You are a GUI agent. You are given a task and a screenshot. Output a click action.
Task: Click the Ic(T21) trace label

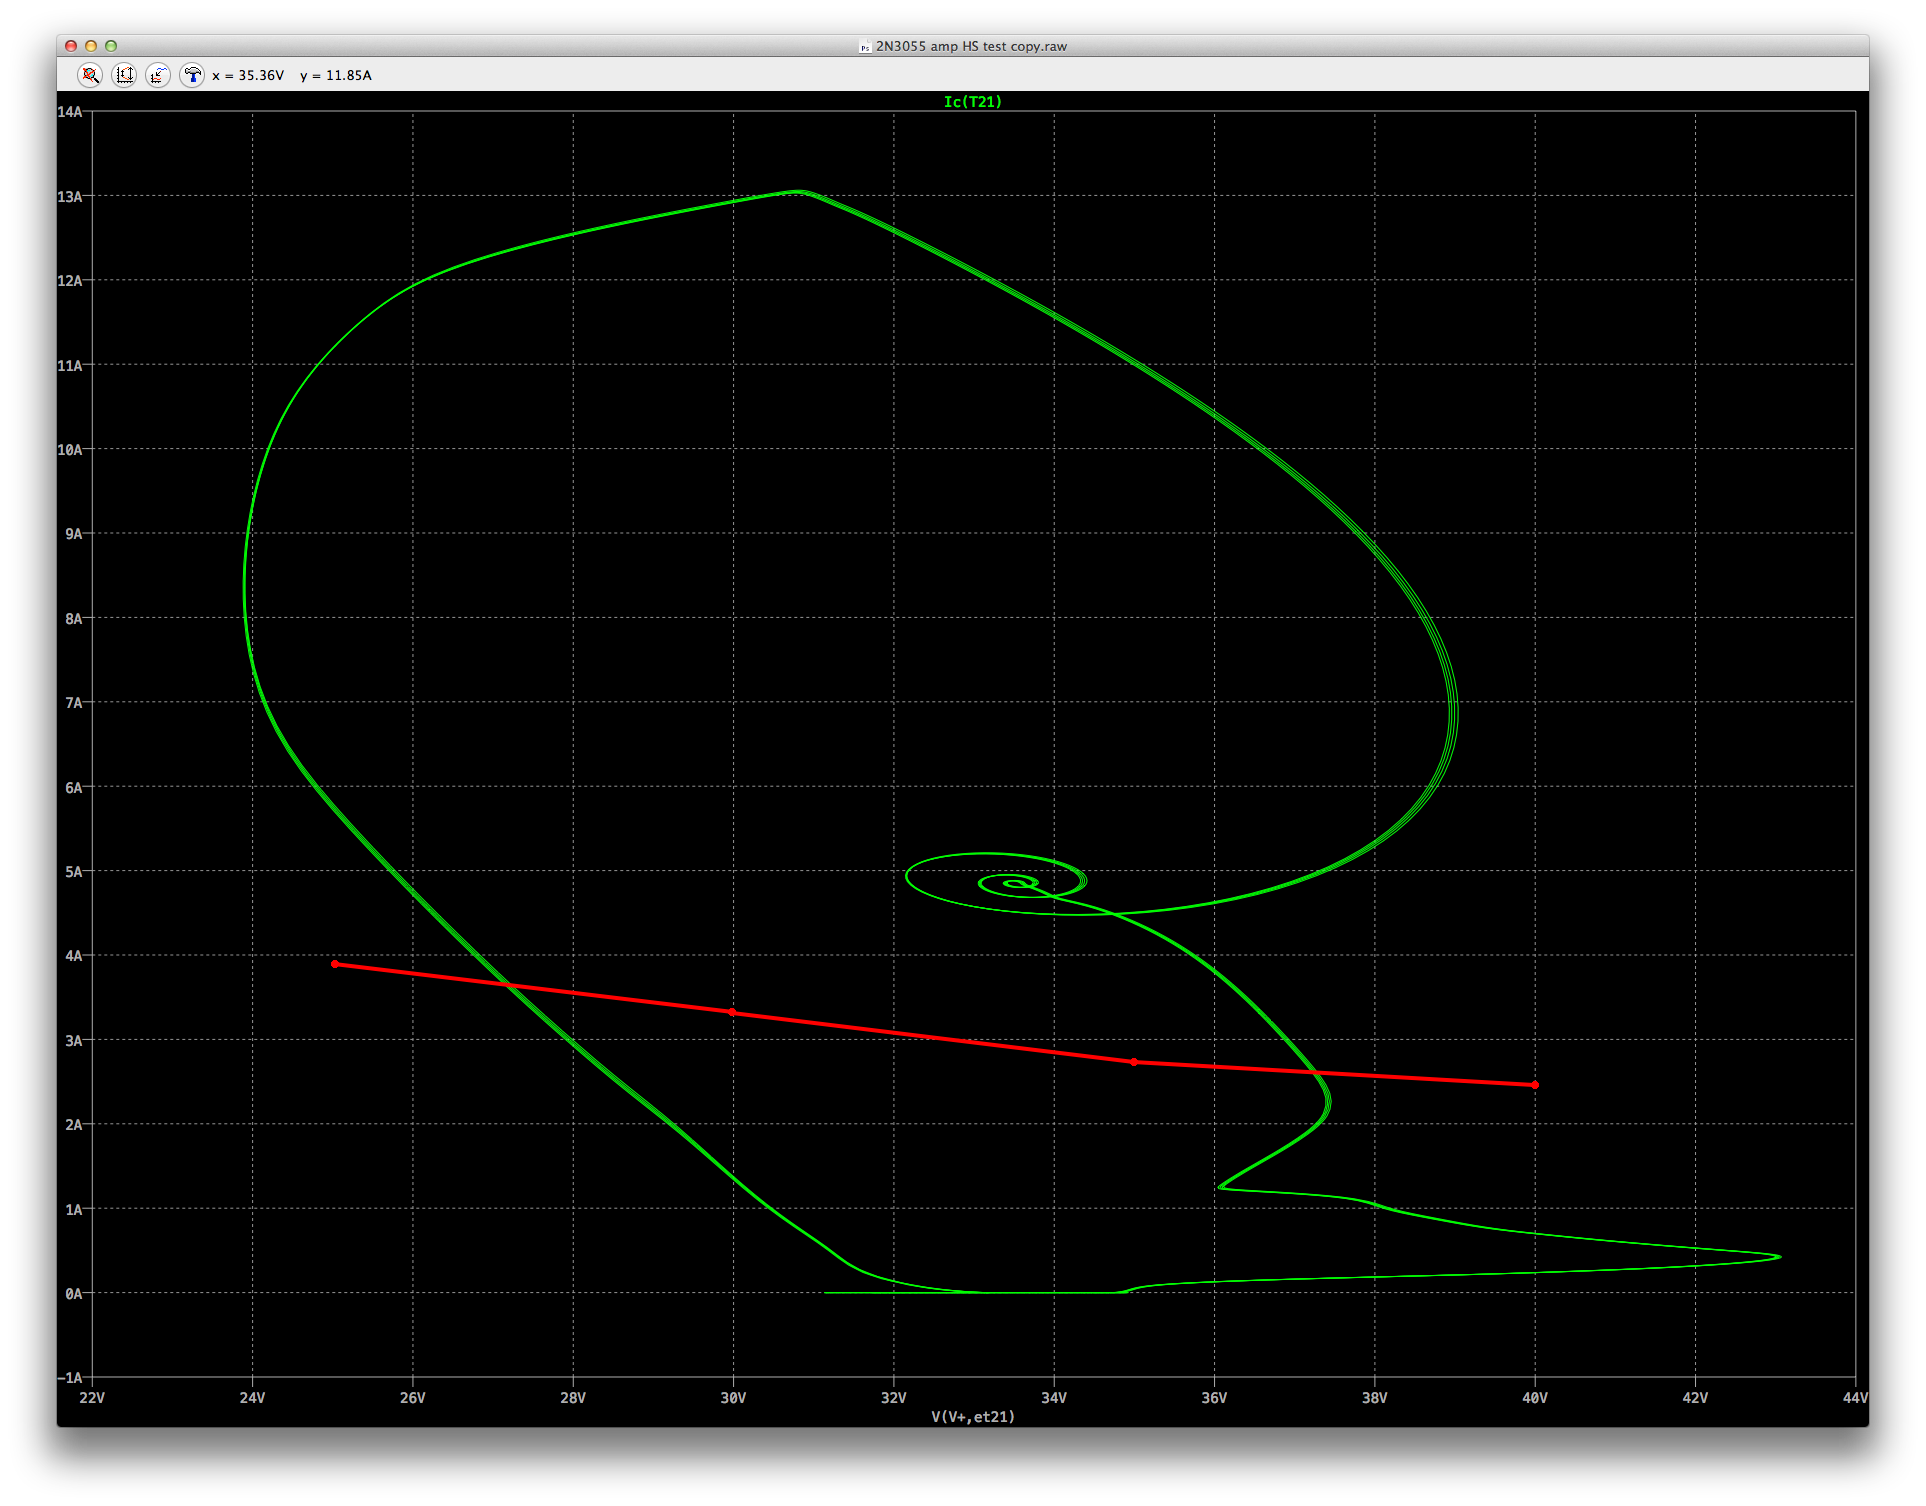pos(972,101)
